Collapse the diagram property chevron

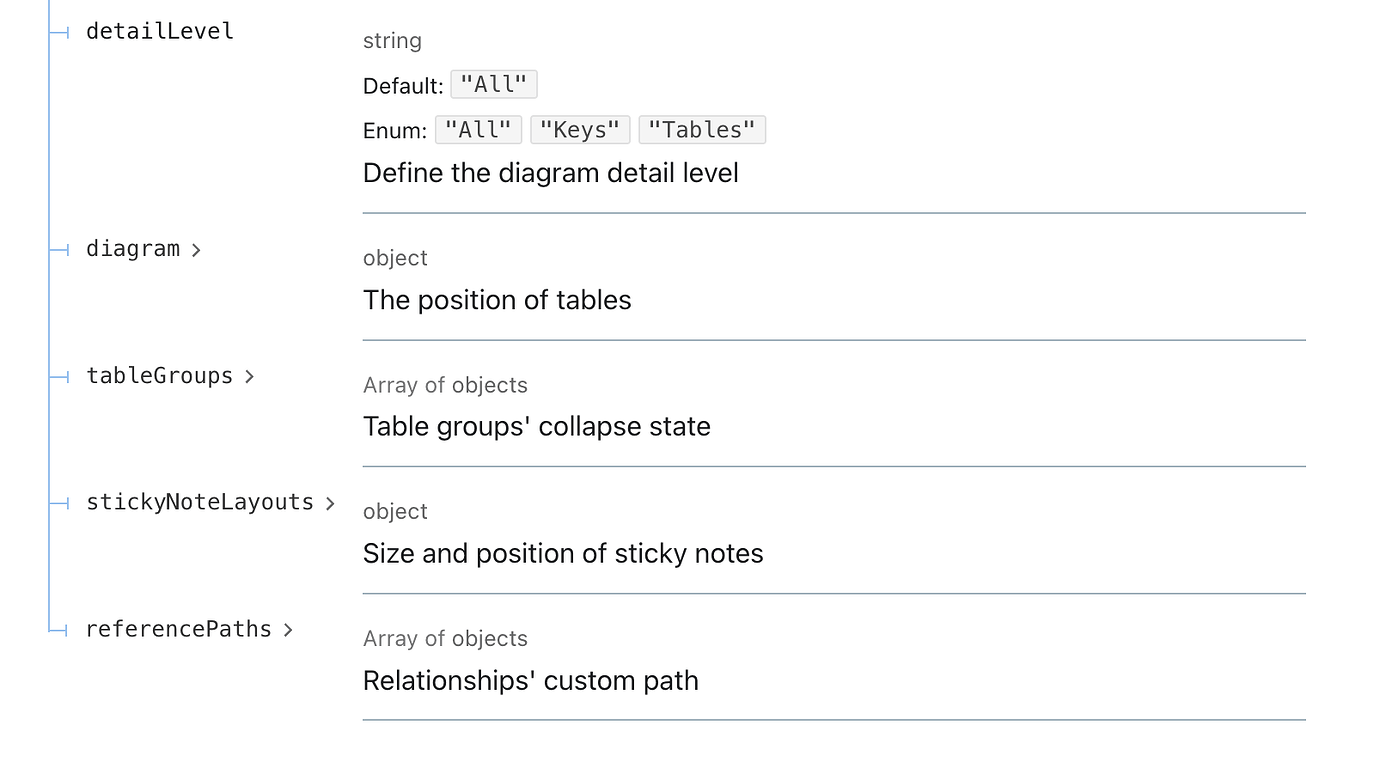point(196,249)
